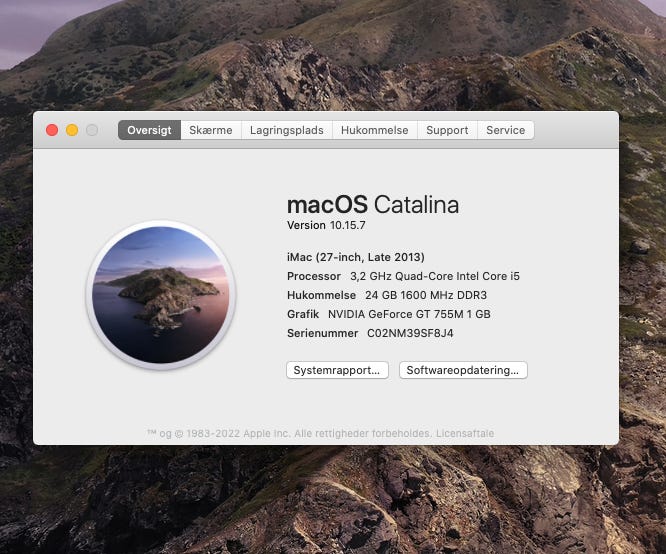Click the Serienummer label
Image resolution: width=666 pixels, height=554 pixels.
(322, 333)
